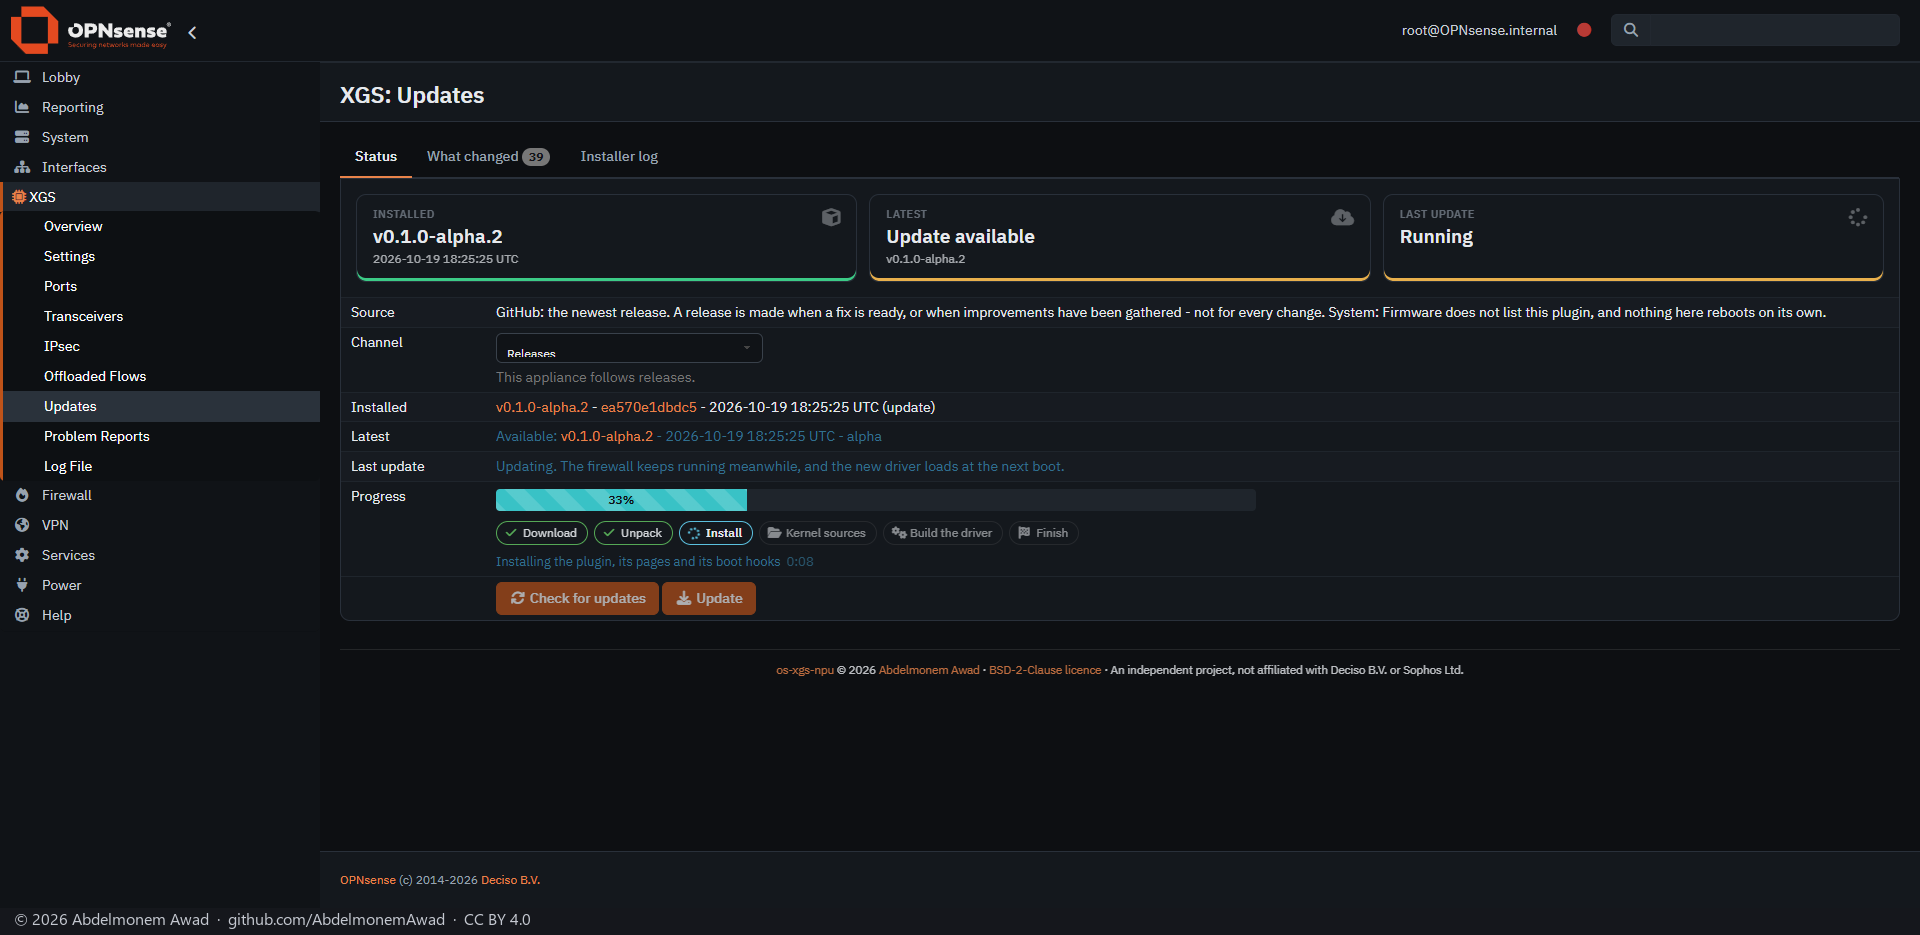The image size is (1920, 935).
Task: Open Offloaded Flows in XGS menu
Action: coord(162,376)
